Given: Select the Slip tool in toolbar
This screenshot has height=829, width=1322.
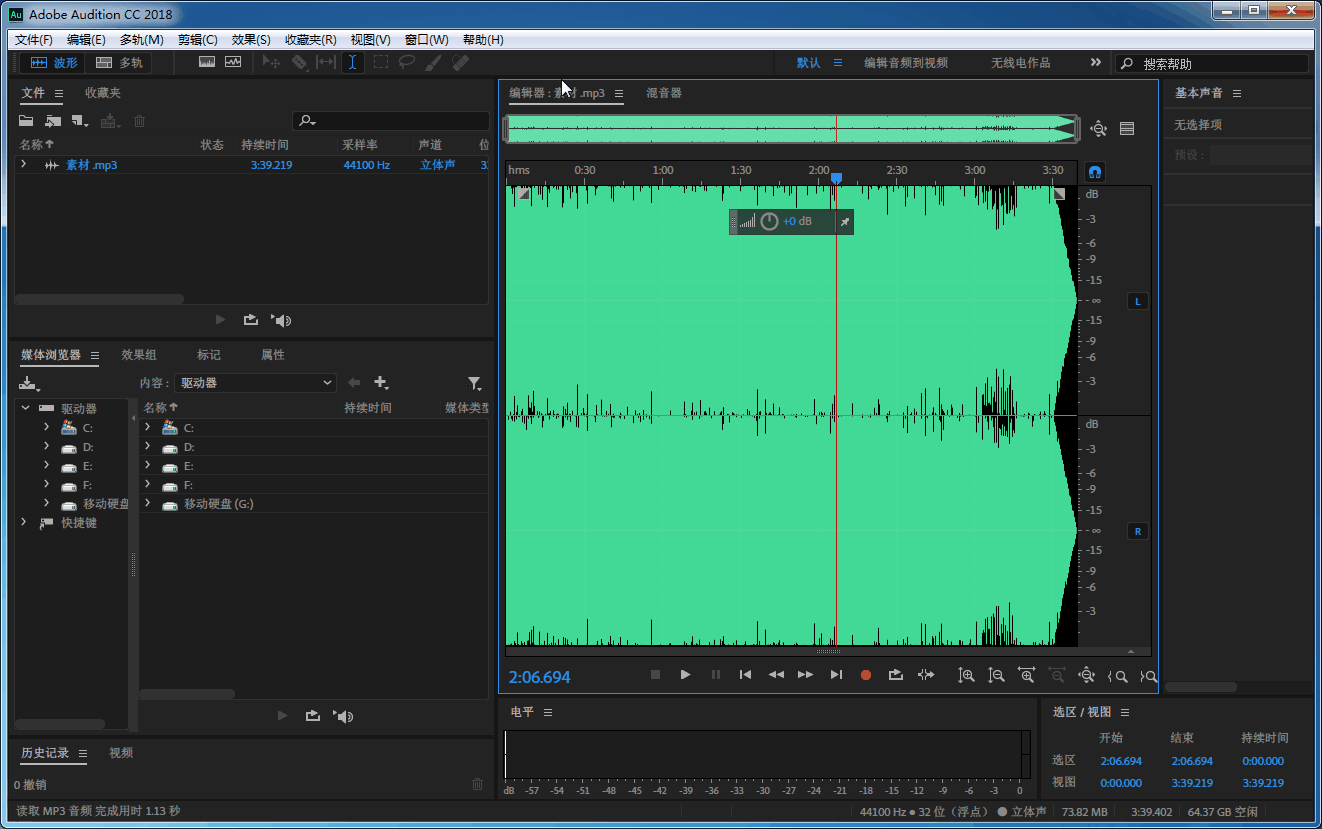Looking at the screenshot, I should click(326, 62).
